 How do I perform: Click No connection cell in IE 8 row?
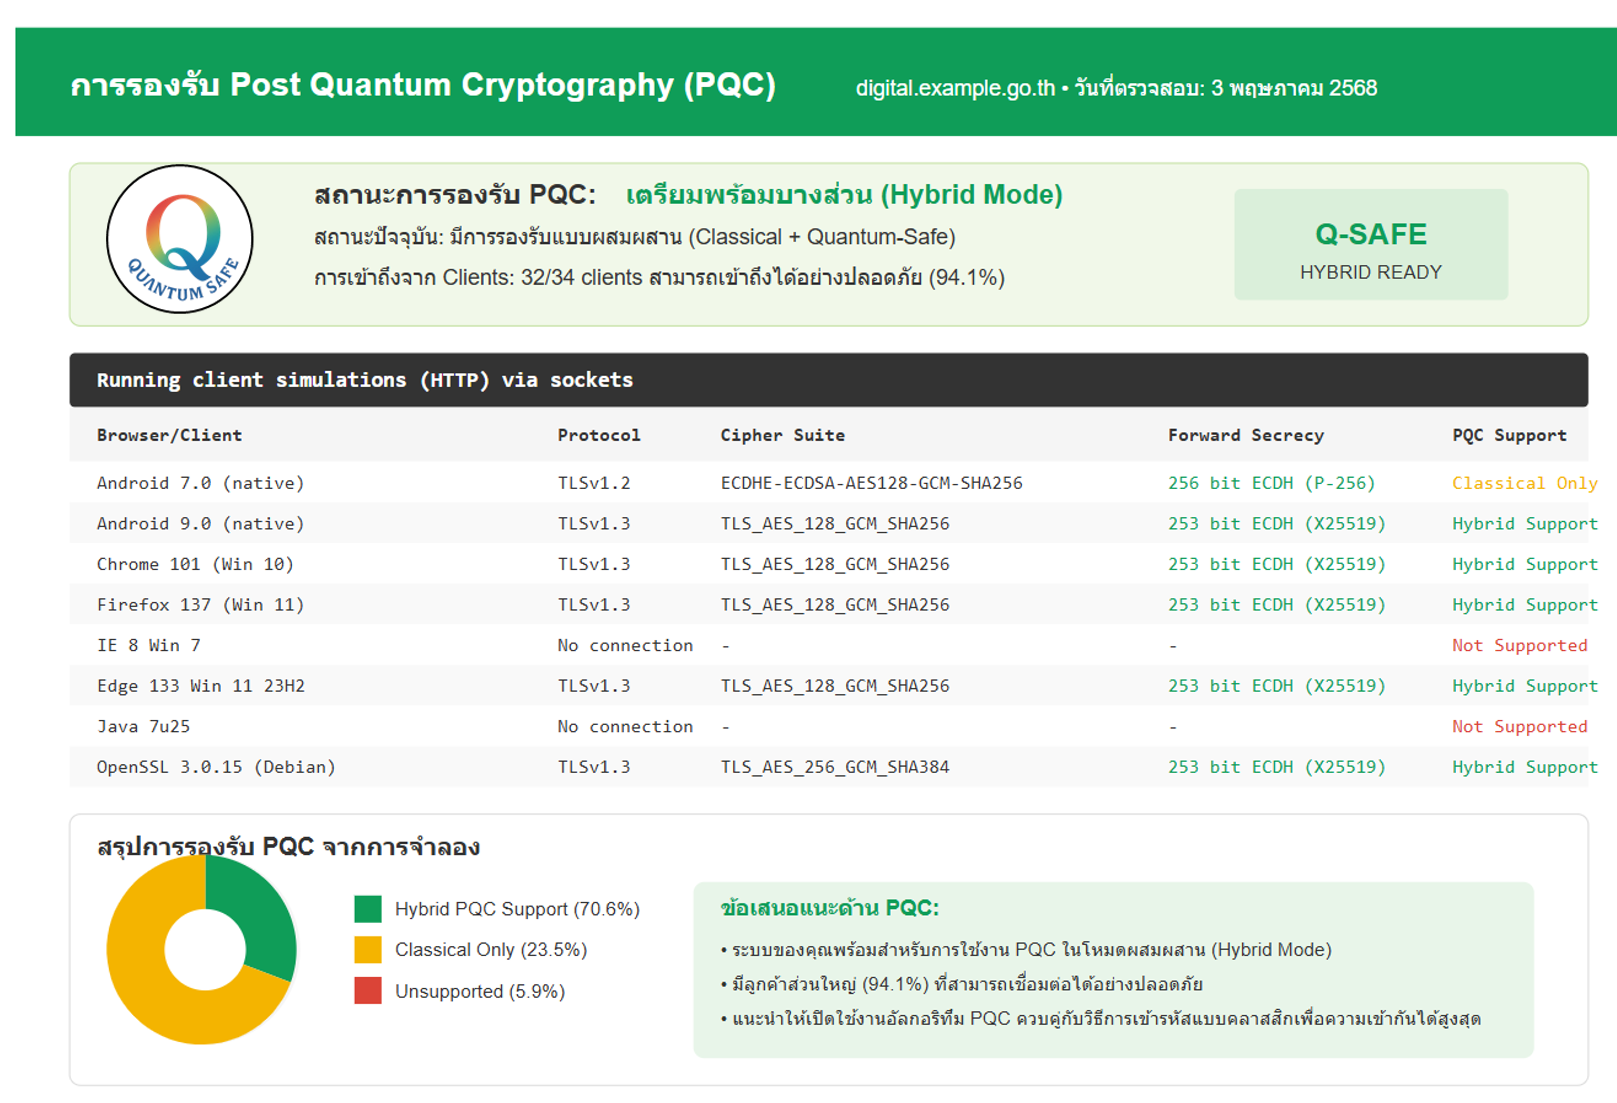tap(625, 645)
